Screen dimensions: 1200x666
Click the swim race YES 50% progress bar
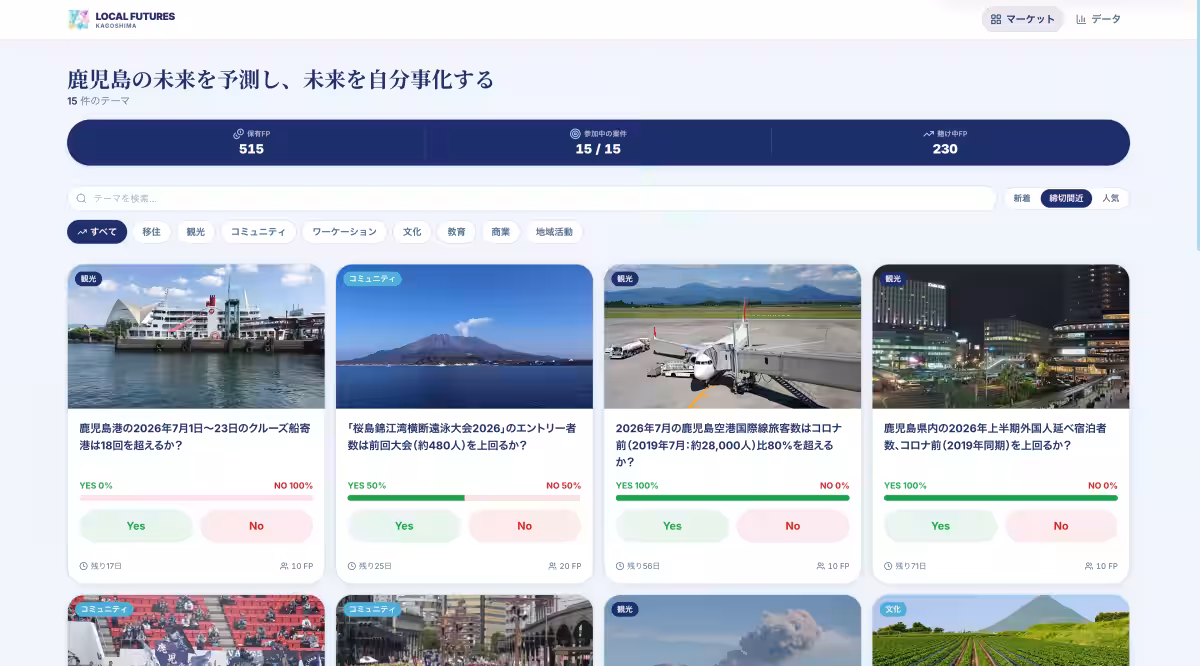(464, 498)
